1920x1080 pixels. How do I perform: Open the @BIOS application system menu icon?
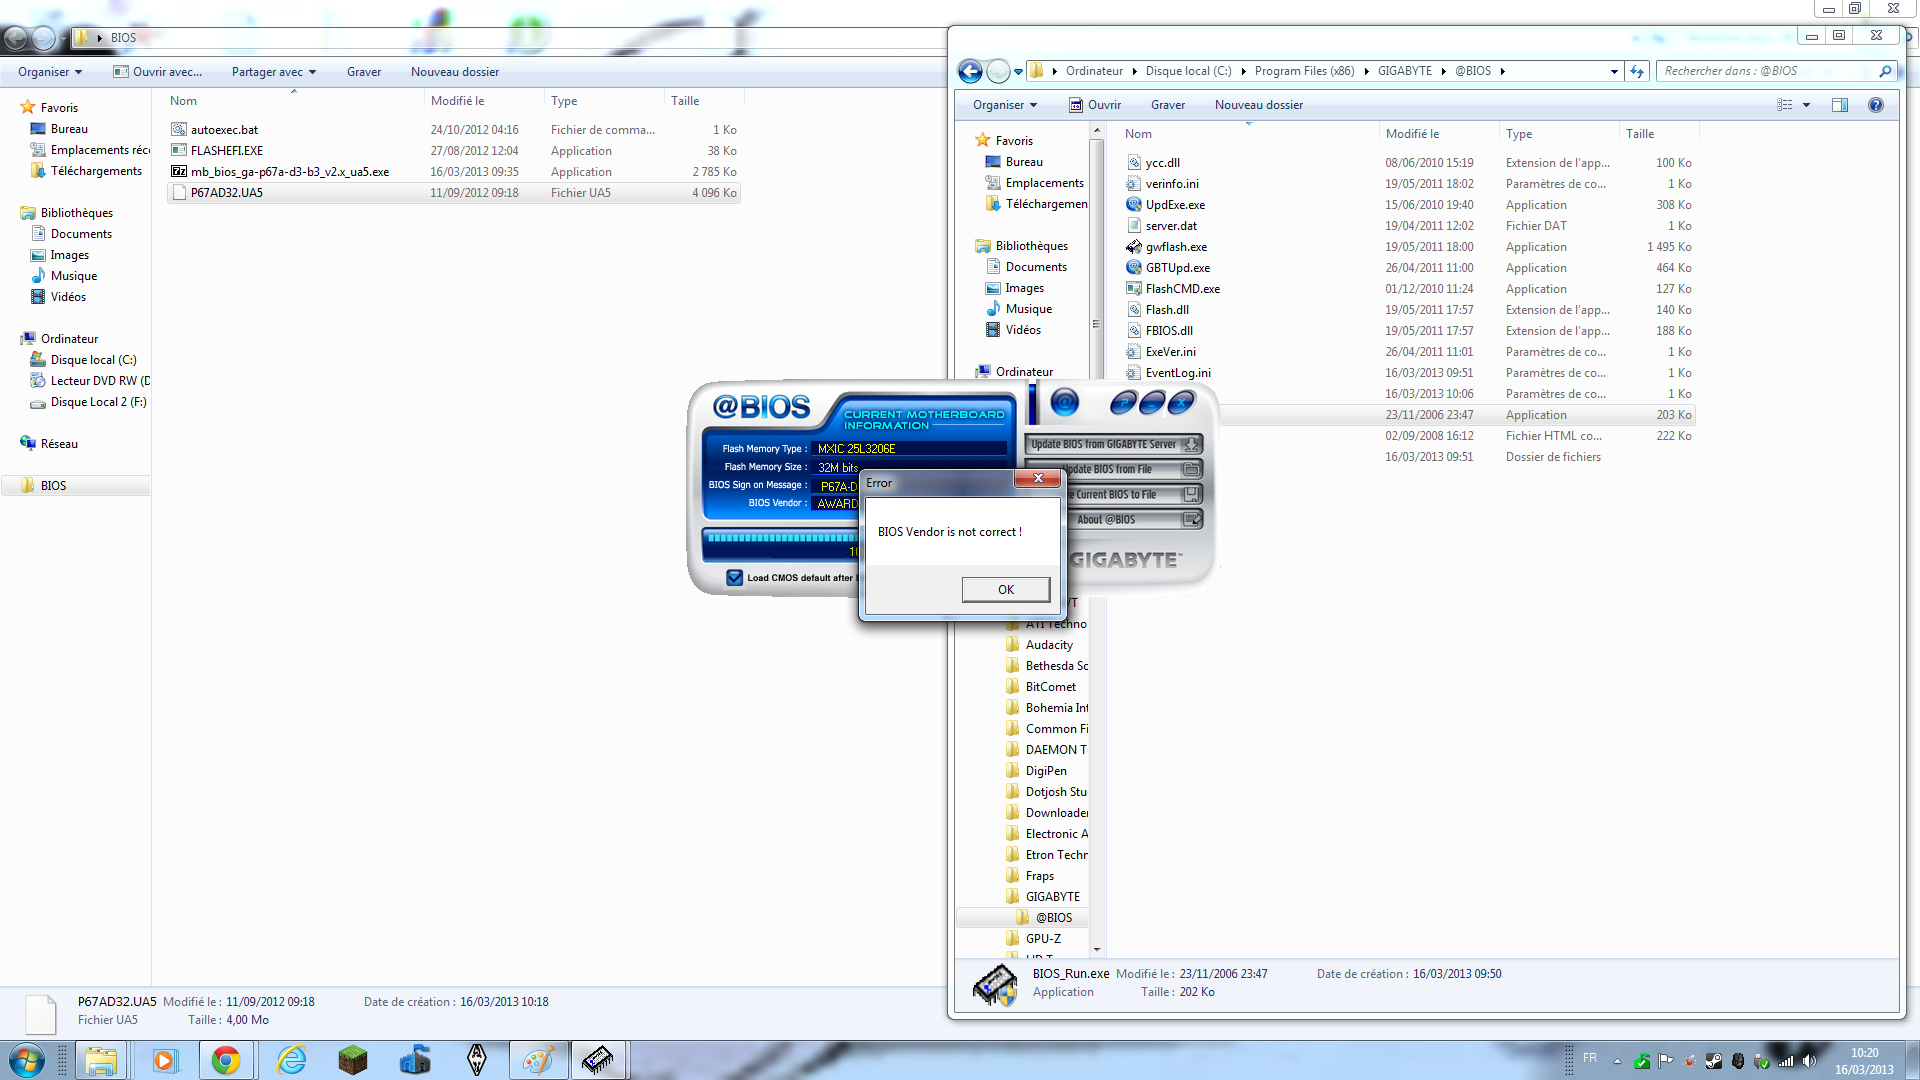(1064, 404)
